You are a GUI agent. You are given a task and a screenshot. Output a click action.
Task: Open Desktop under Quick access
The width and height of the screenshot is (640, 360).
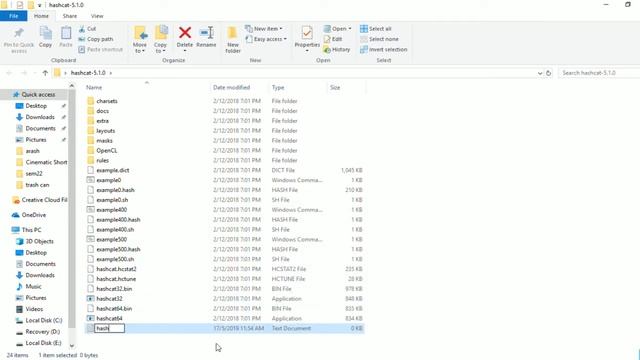[x=36, y=106]
